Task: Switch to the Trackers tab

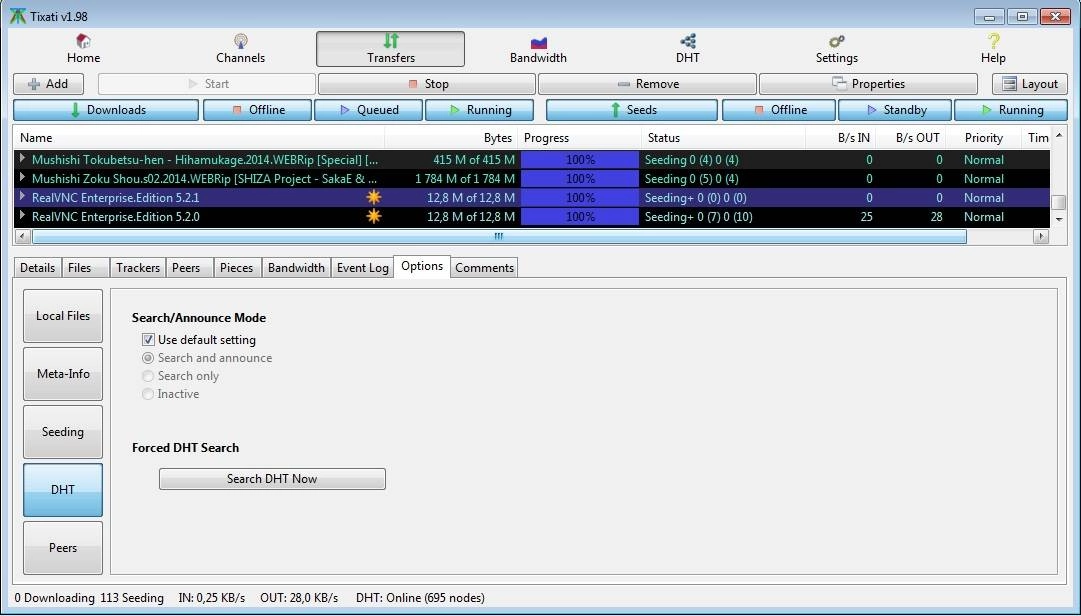Action: point(138,267)
